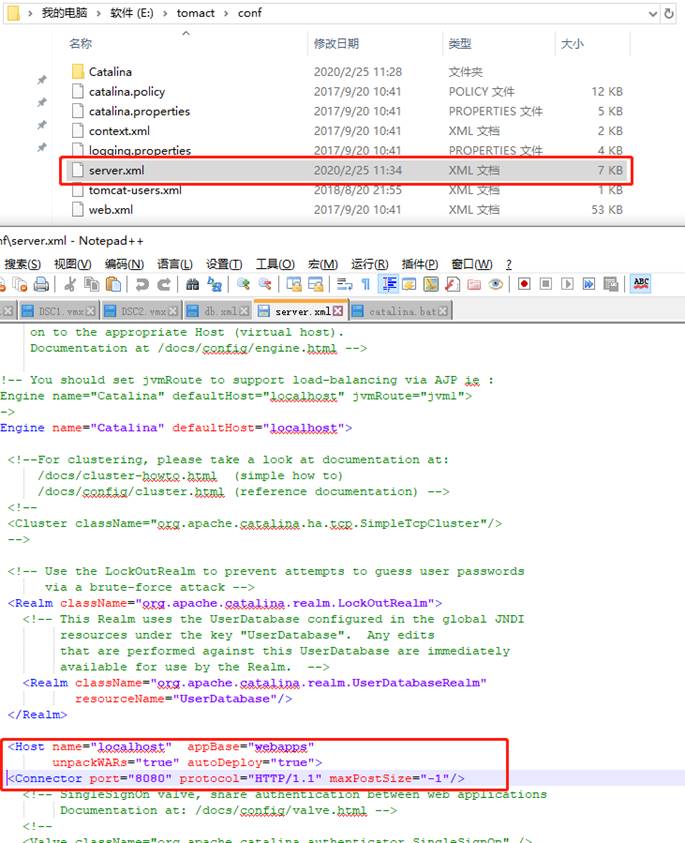Viewport: 685px width, 843px height.
Task: Open the 窗口(W) menu
Action: (472, 264)
